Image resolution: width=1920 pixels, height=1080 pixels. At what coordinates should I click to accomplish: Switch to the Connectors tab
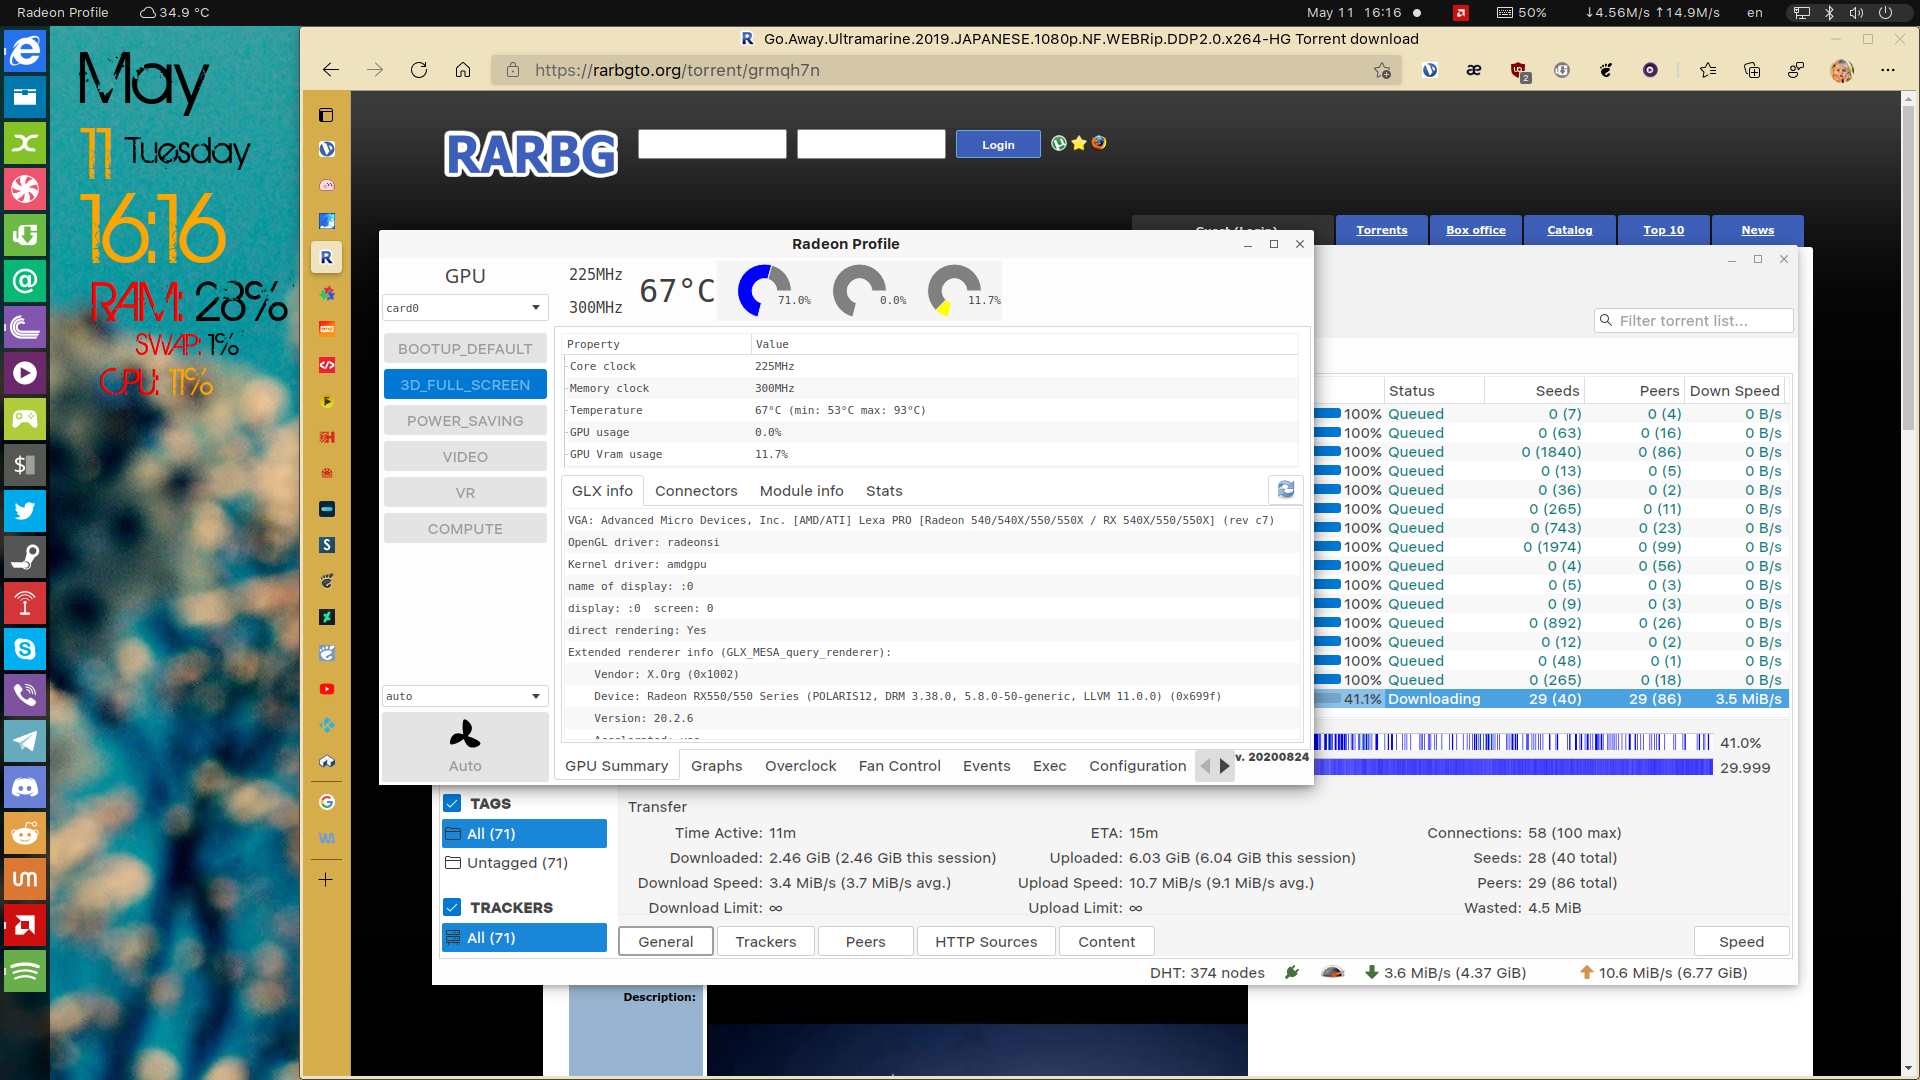tap(696, 491)
